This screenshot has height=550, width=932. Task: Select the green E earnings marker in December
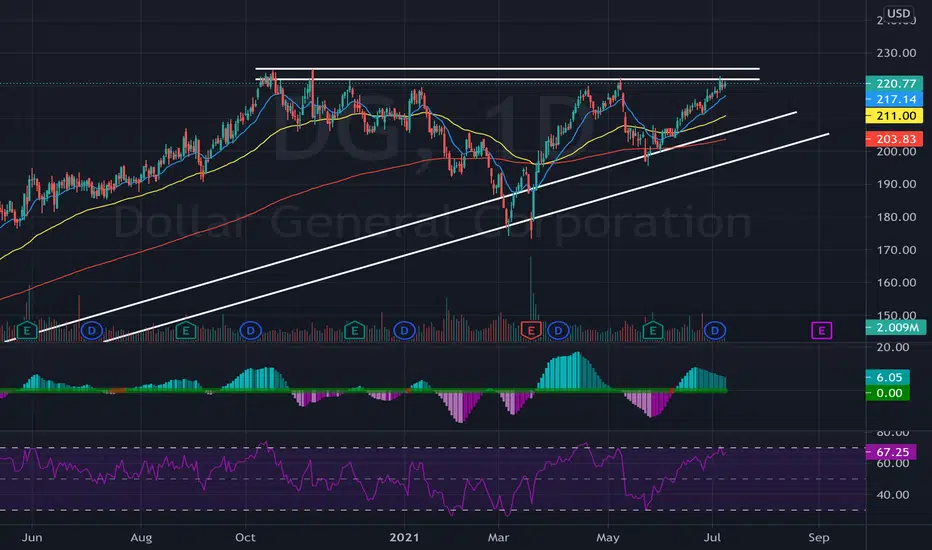[x=354, y=330]
